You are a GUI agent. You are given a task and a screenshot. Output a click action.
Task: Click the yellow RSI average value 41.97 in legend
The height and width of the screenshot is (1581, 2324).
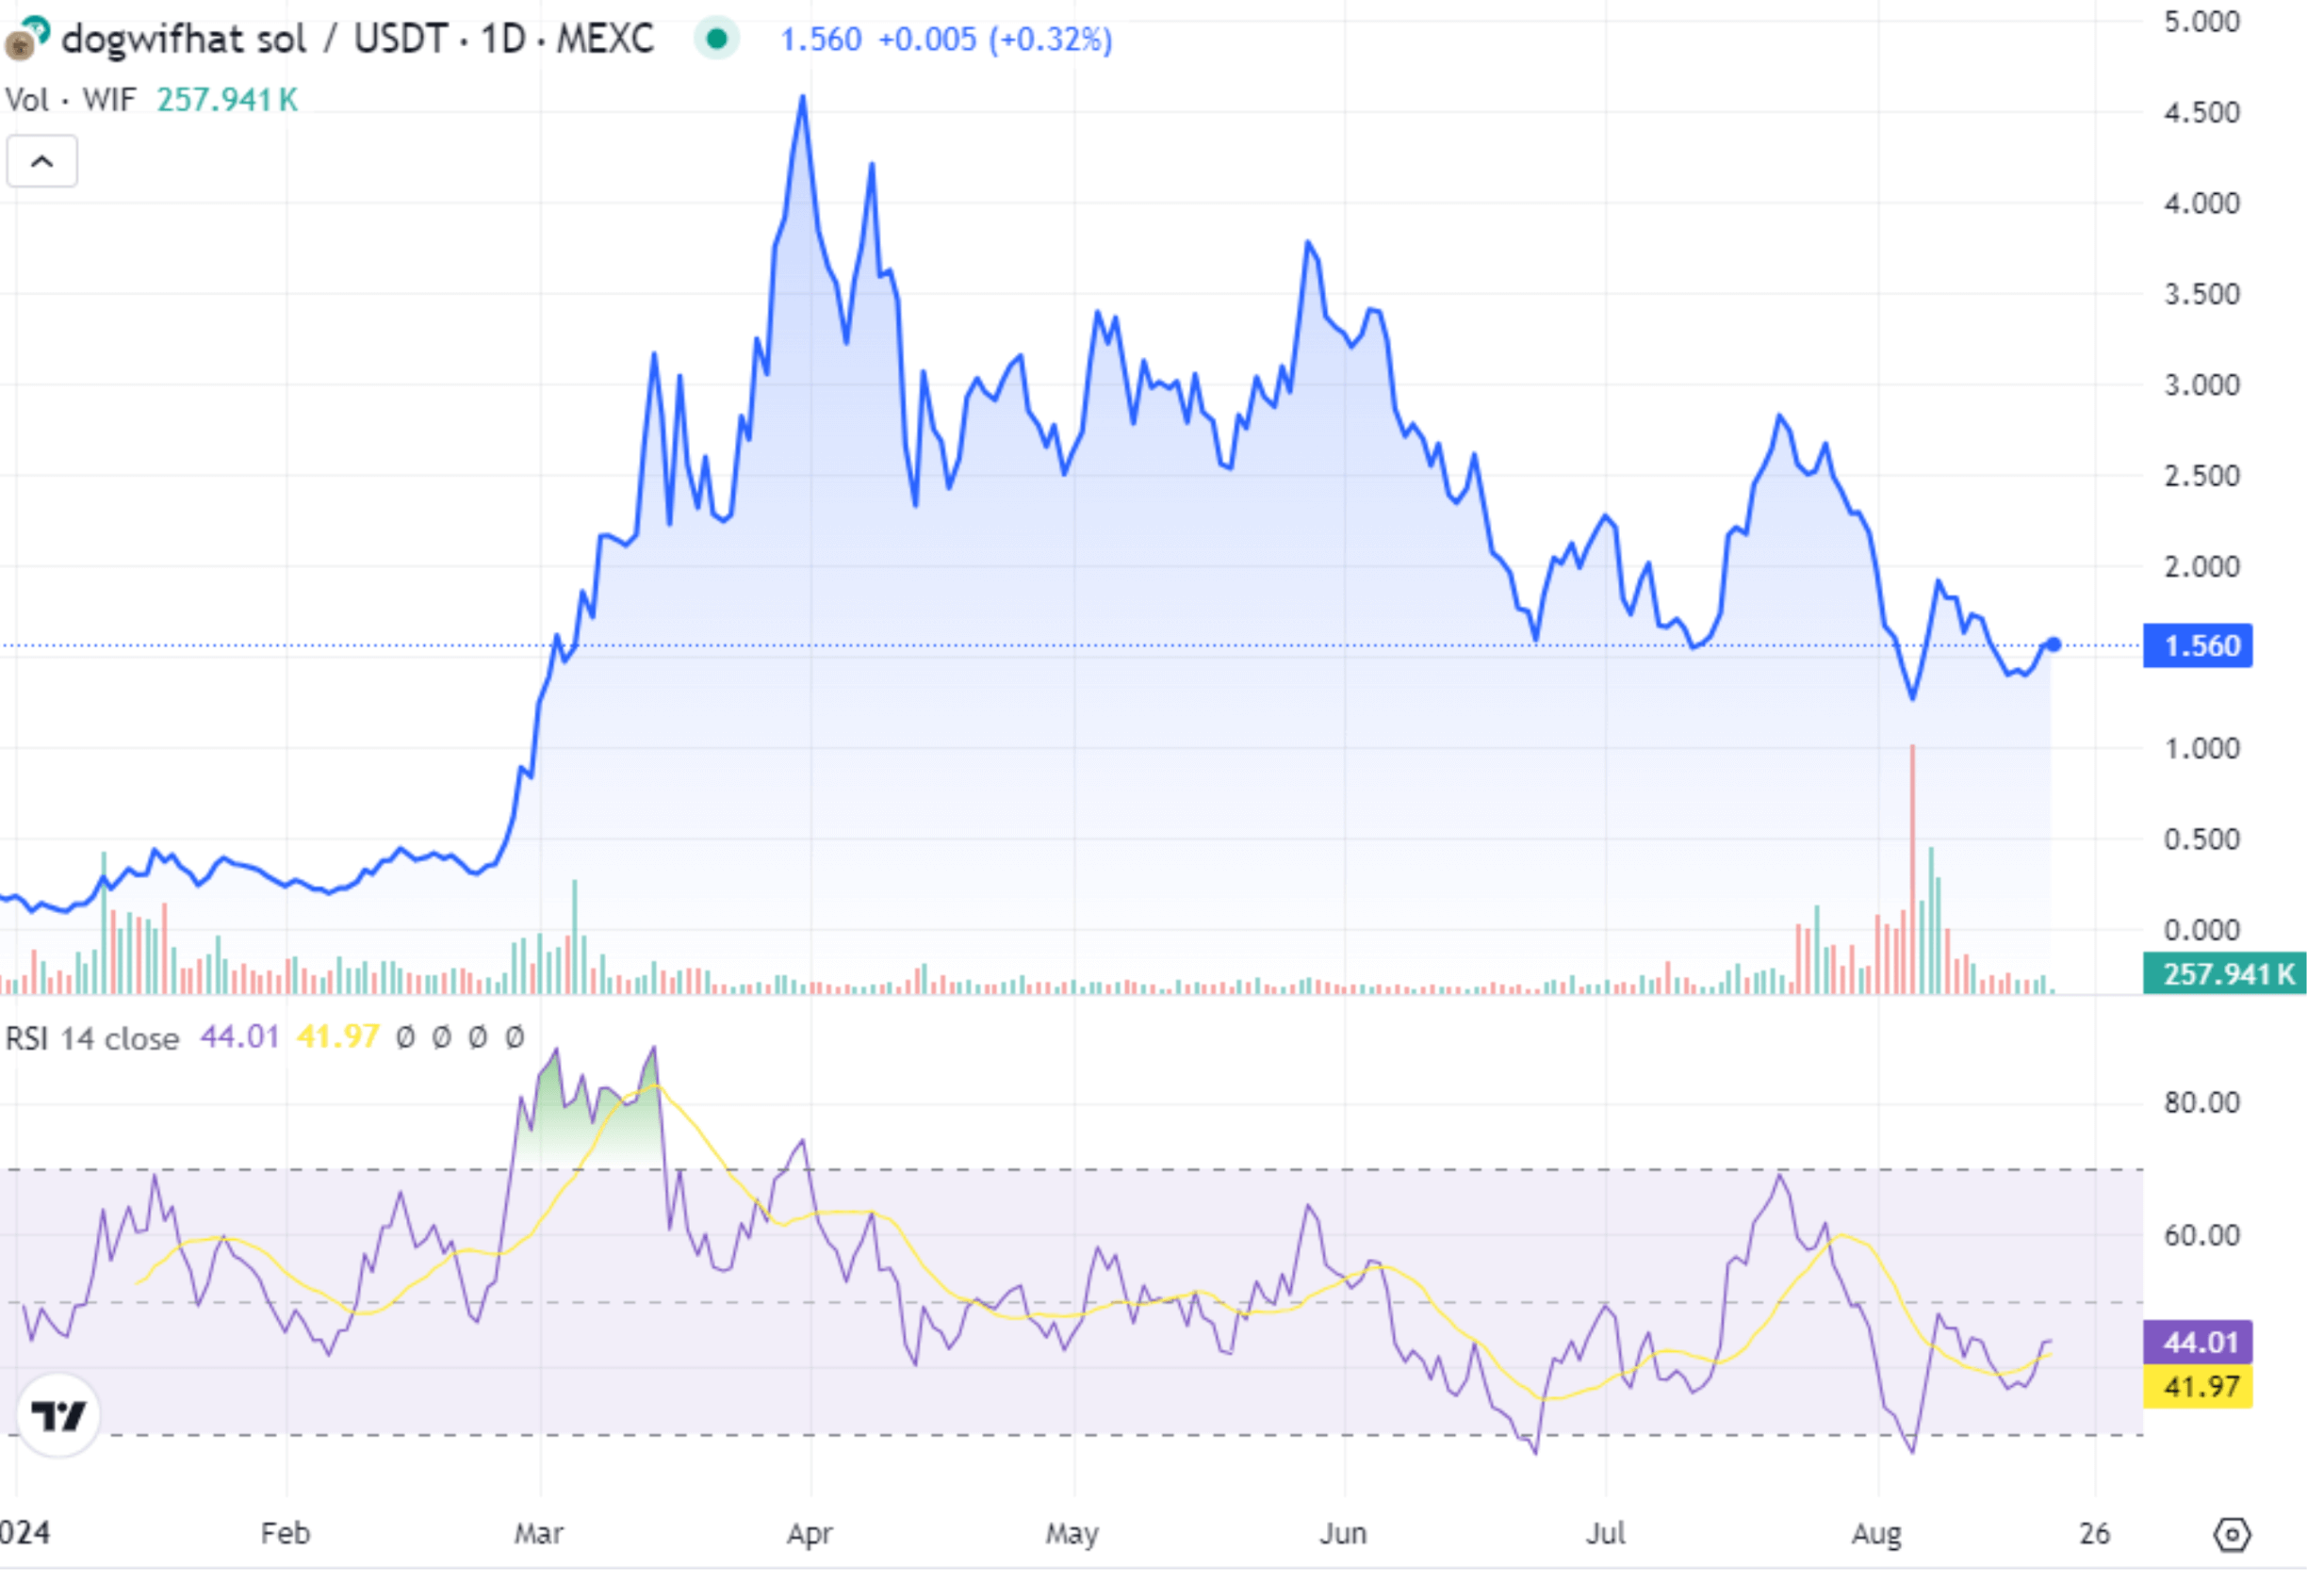[x=338, y=1037]
